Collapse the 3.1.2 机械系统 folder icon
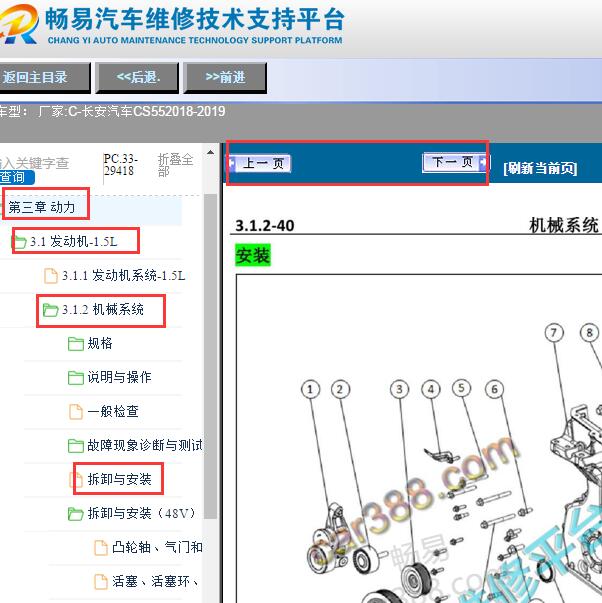The height and width of the screenshot is (603, 602). pos(50,310)
